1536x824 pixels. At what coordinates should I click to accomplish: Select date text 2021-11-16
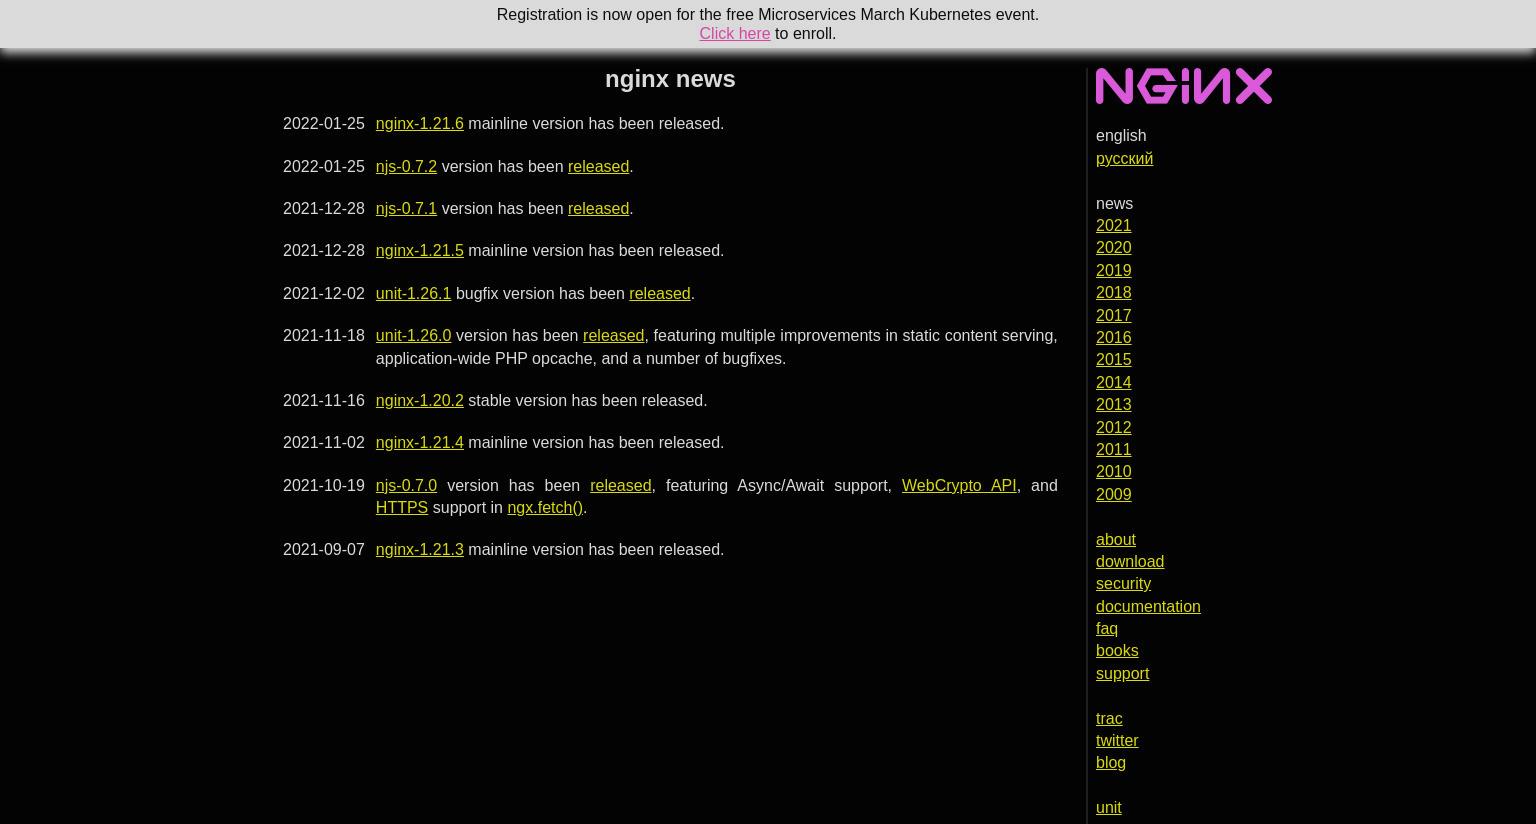point(323,400)
